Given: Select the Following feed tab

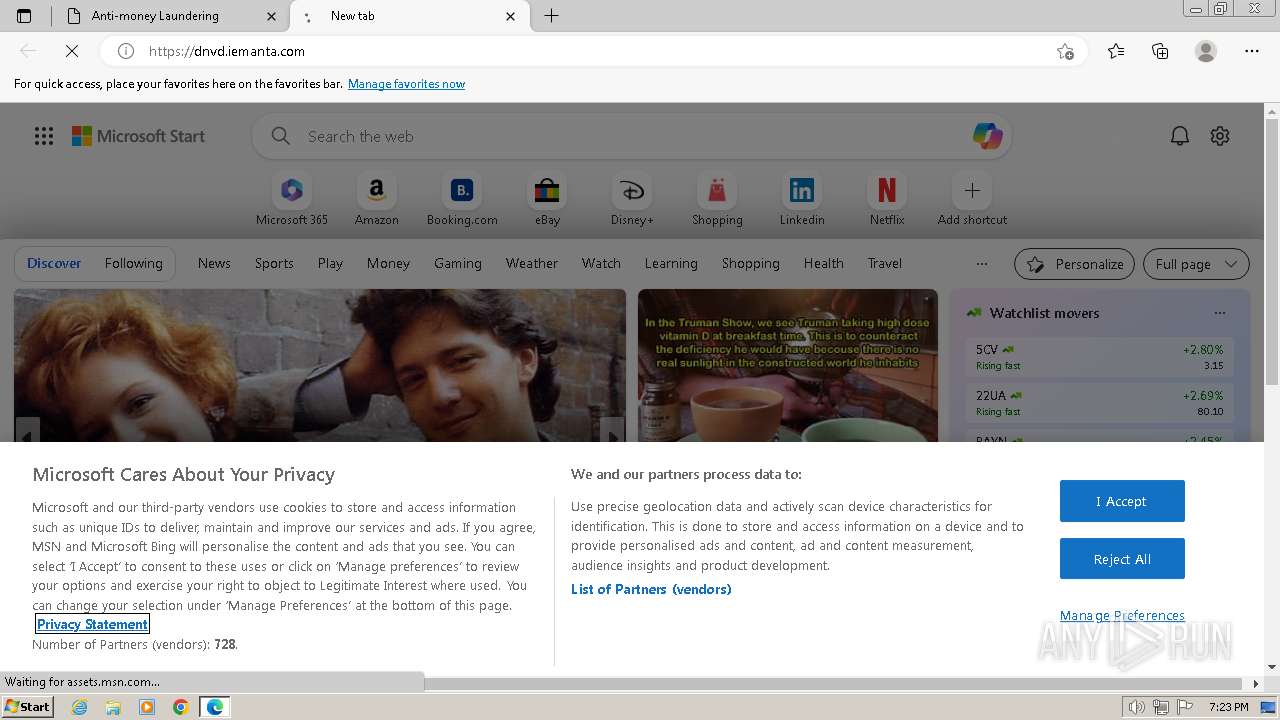Looking at the screenshot, I should 133,263.
